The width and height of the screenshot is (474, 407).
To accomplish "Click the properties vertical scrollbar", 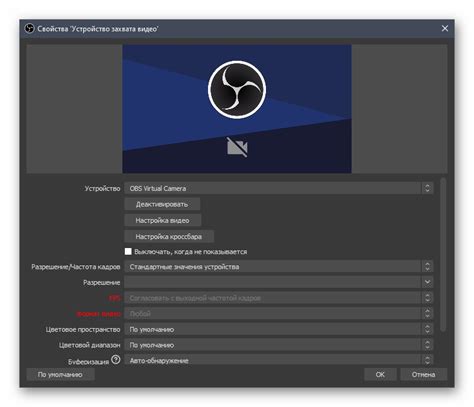I will click(443, 255).
